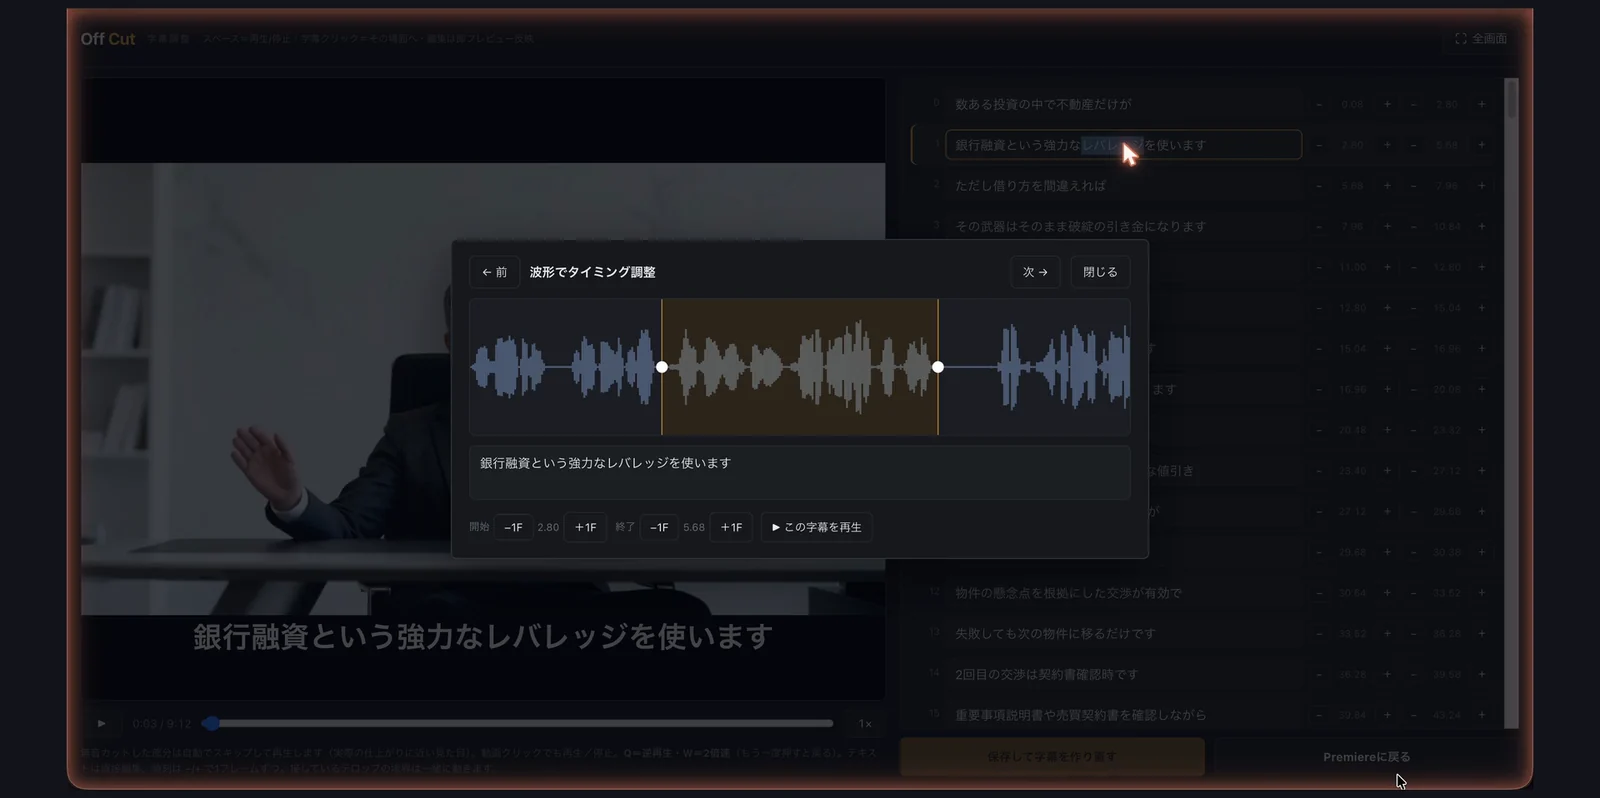Viewport: 1600px width, 798px height.
Task: Click start minus for row 物件の懸念点を根拠にした交渉が有効で
Action: [x=1319, y=593]
